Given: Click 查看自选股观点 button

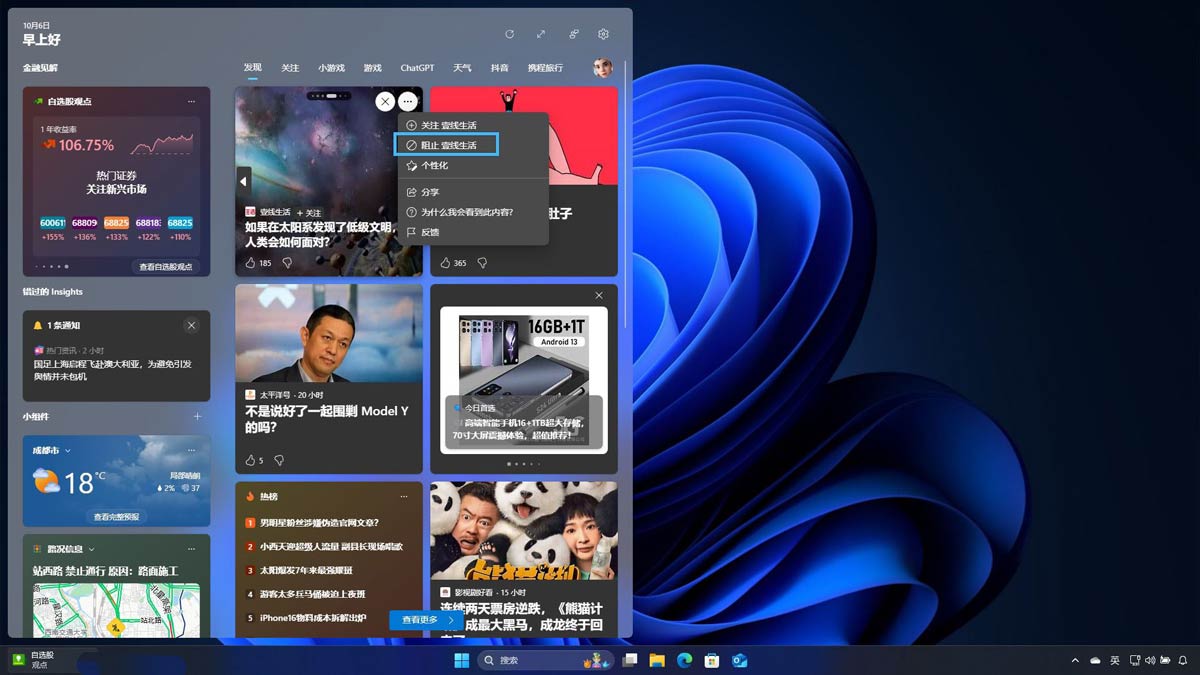Looking at the screenshot, I should tap(165, 267).
